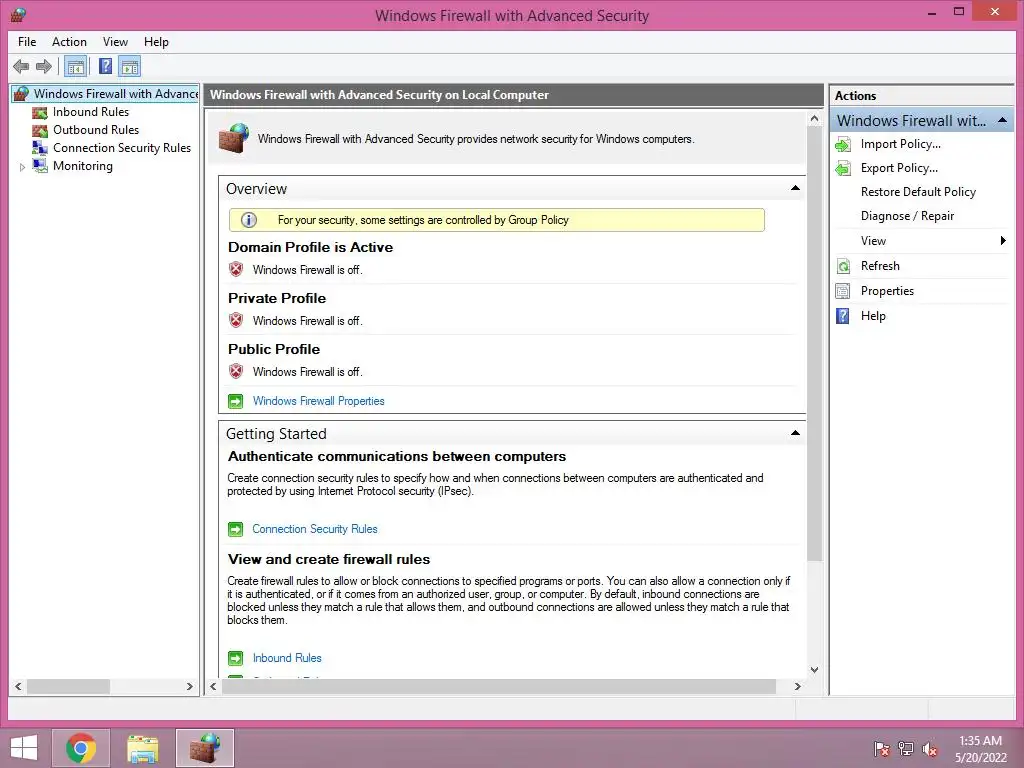Toggle the Action pane toolbar icon
Viewport: 1024px width, 768px height.
click(130, 67)
